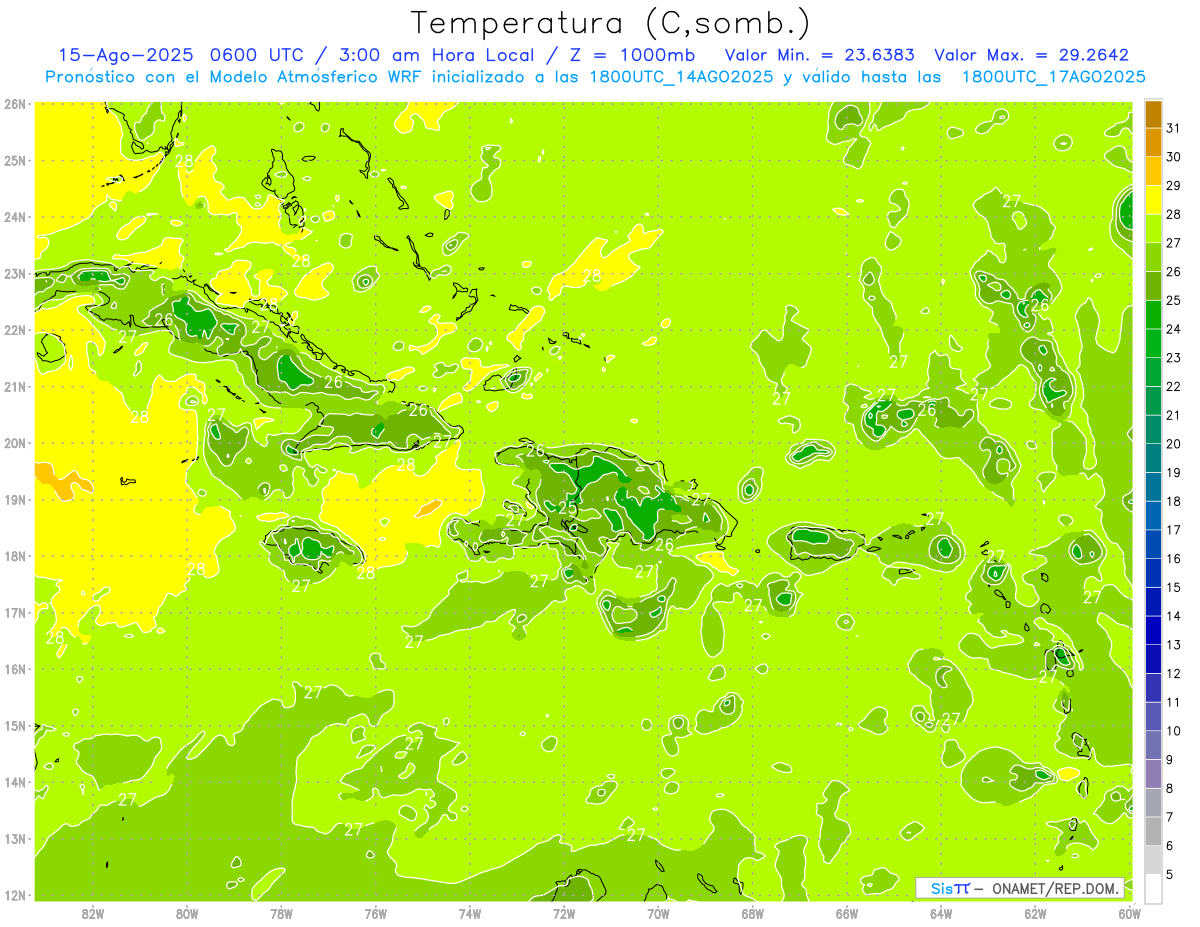1200x927 pixels.
Task: Click the color scale label 29
Action: pos(1174,186)
